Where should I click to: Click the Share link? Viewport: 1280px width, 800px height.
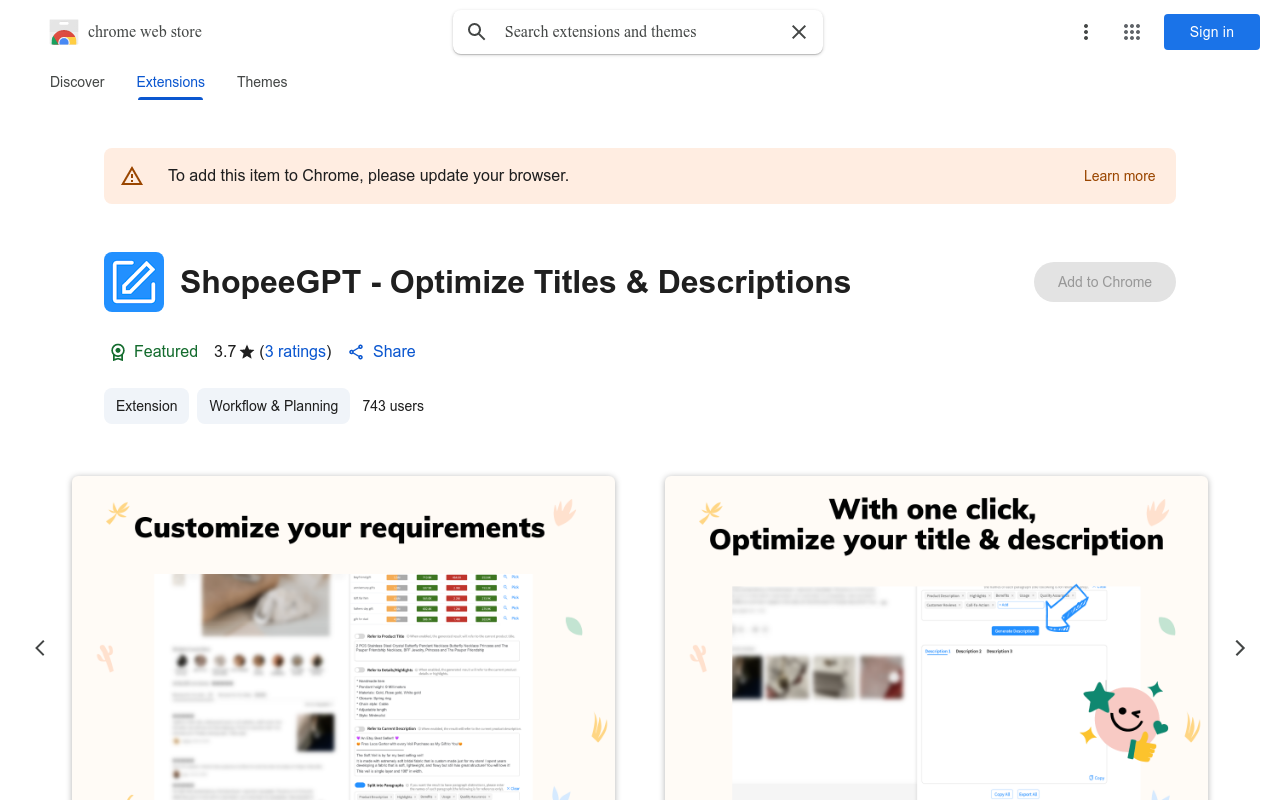[x=394, y=352]
